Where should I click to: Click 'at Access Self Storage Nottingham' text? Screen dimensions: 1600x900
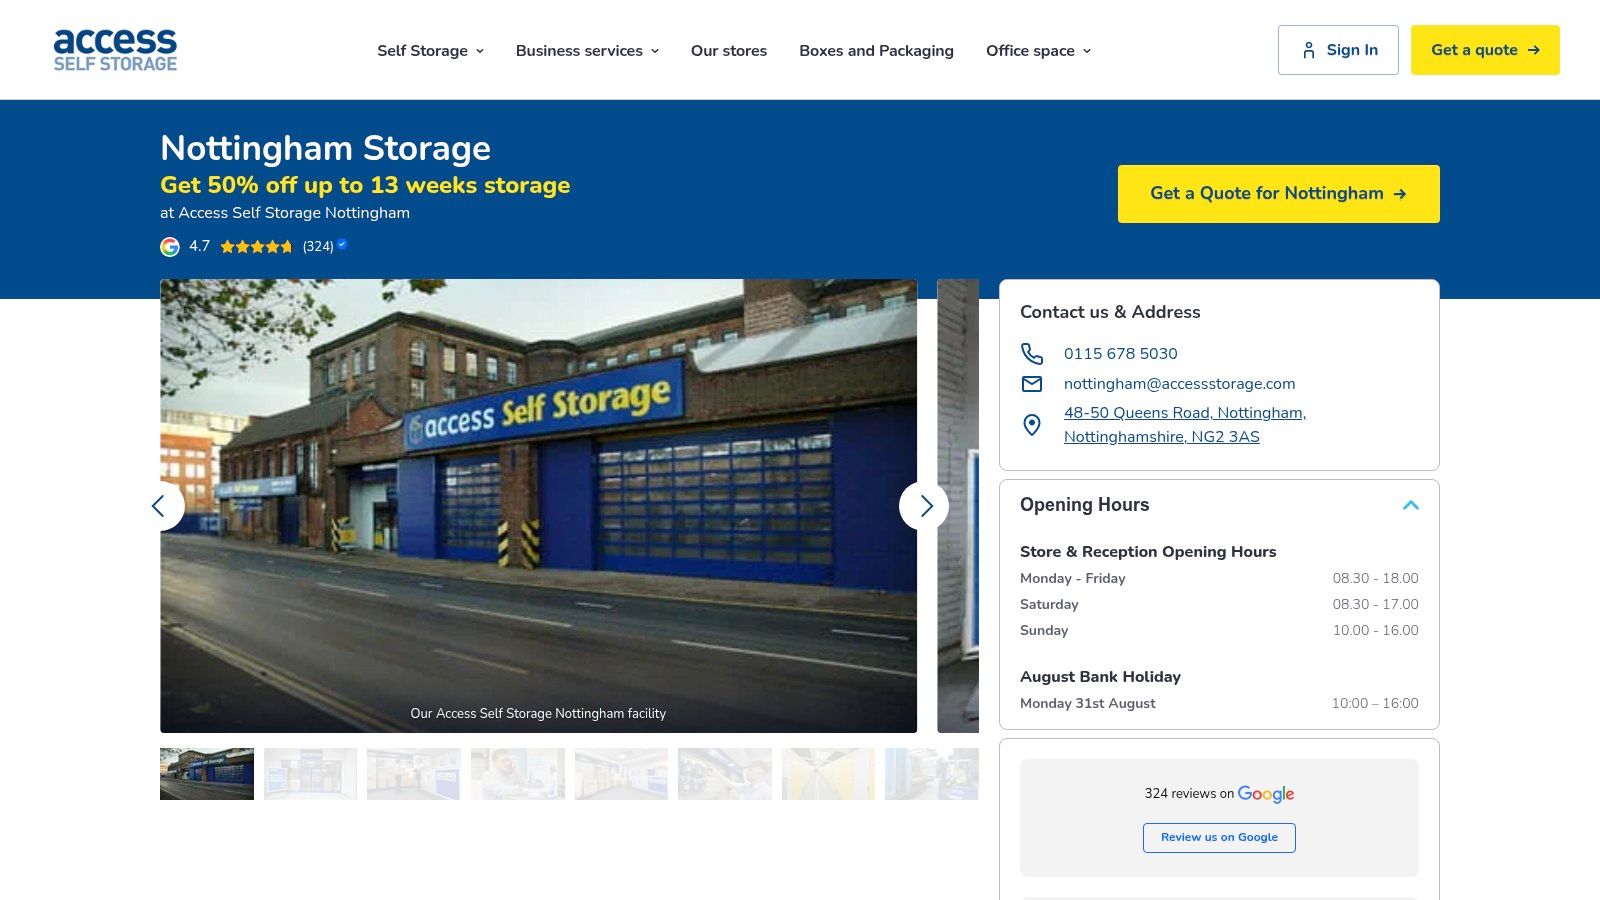[285, 213]
